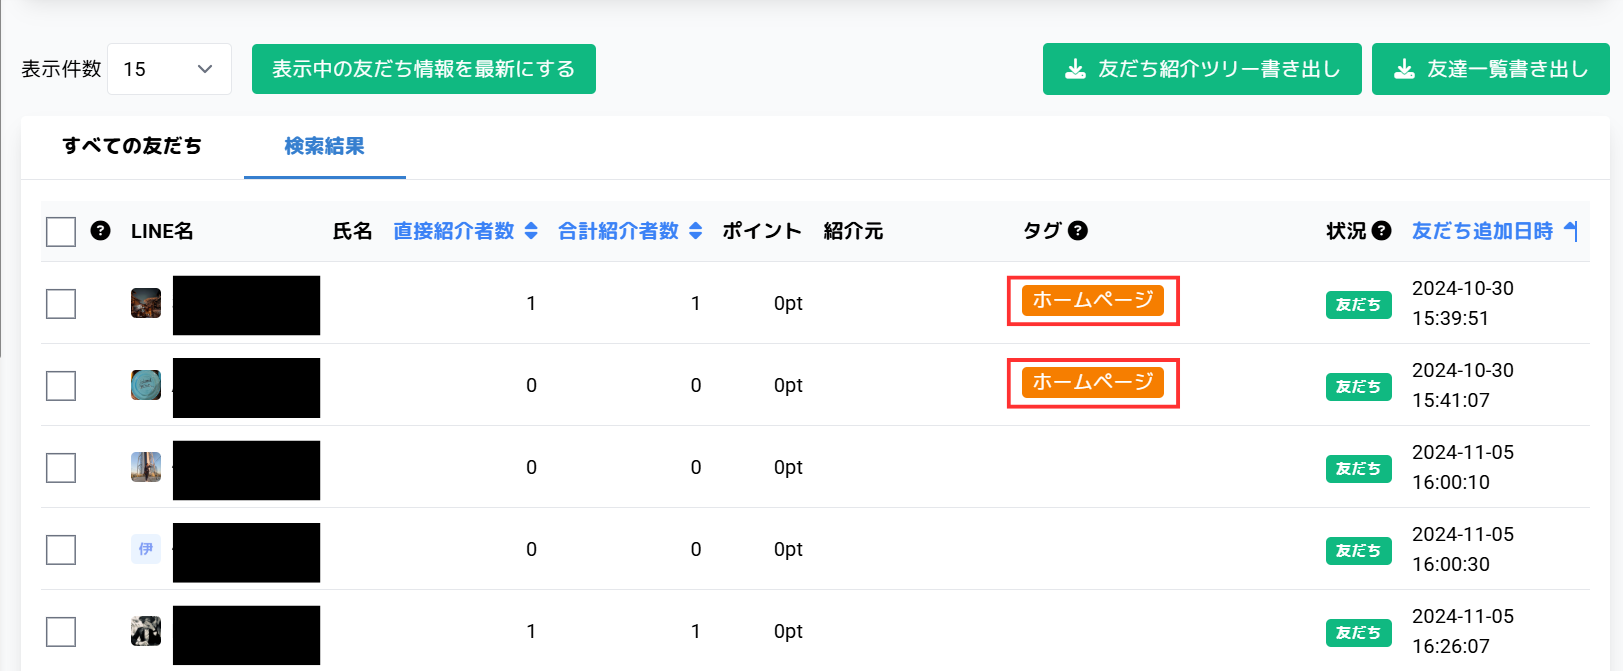
Task: Click help icon next to header checkbox
Action: 100,231
